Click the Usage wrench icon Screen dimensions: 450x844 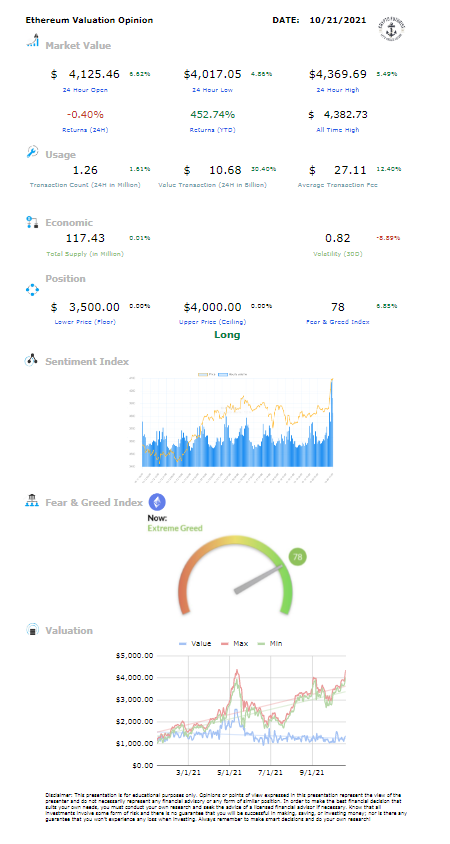(32, 152)
